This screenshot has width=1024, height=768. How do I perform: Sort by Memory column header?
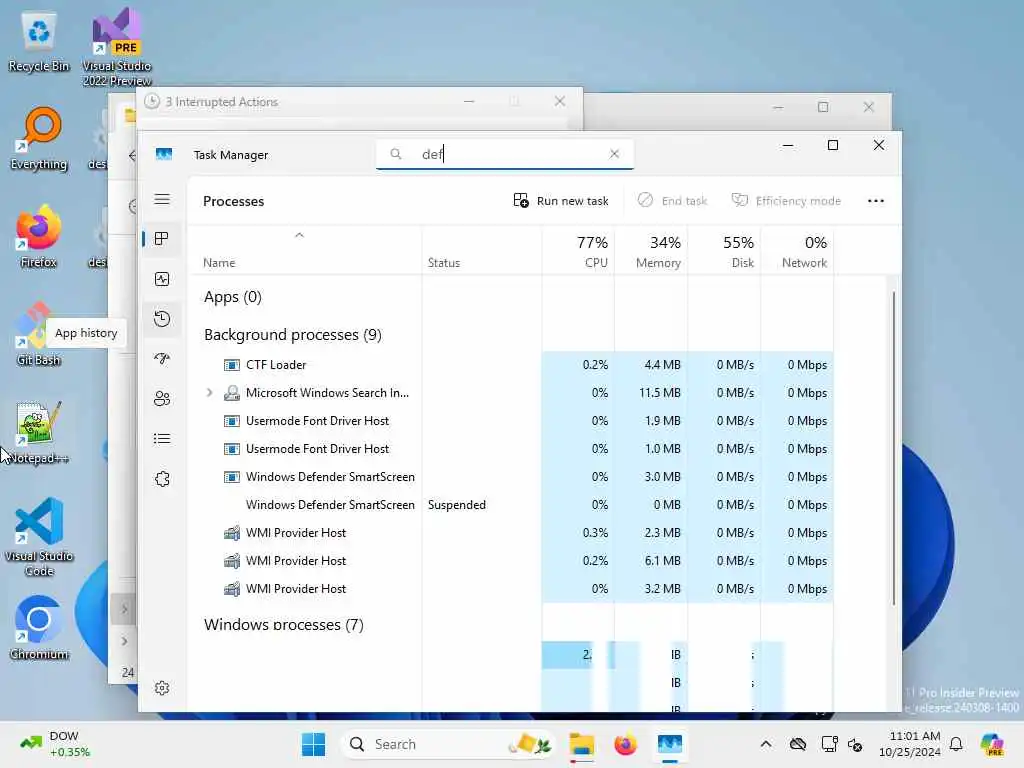[651, 252]
